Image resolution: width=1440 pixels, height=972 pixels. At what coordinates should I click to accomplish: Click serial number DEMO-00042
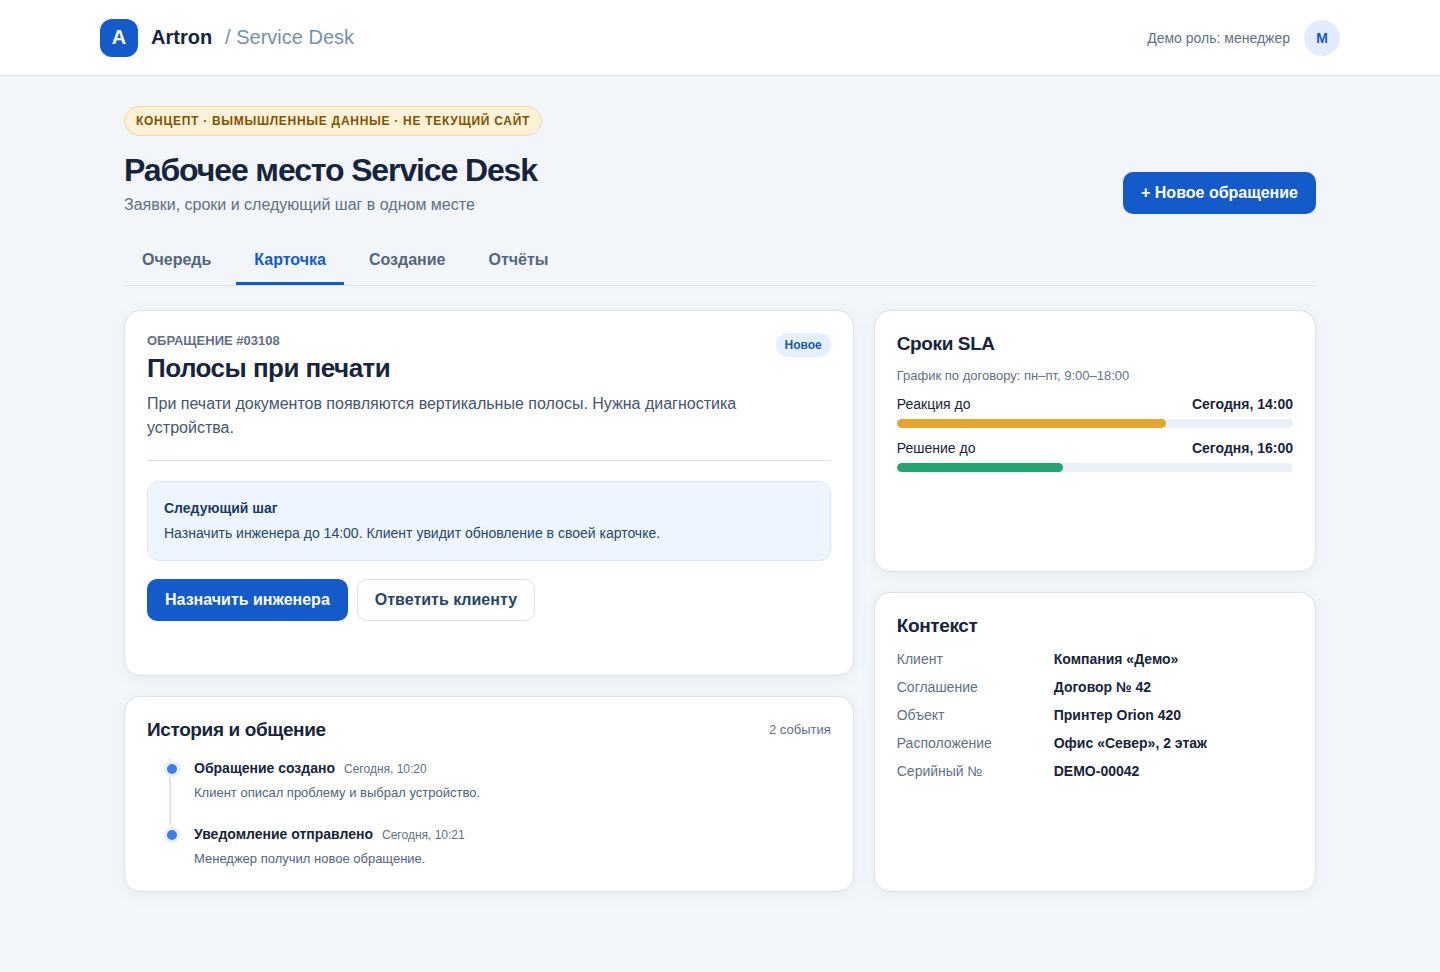pyautogui.click(x=1096, y=771)
